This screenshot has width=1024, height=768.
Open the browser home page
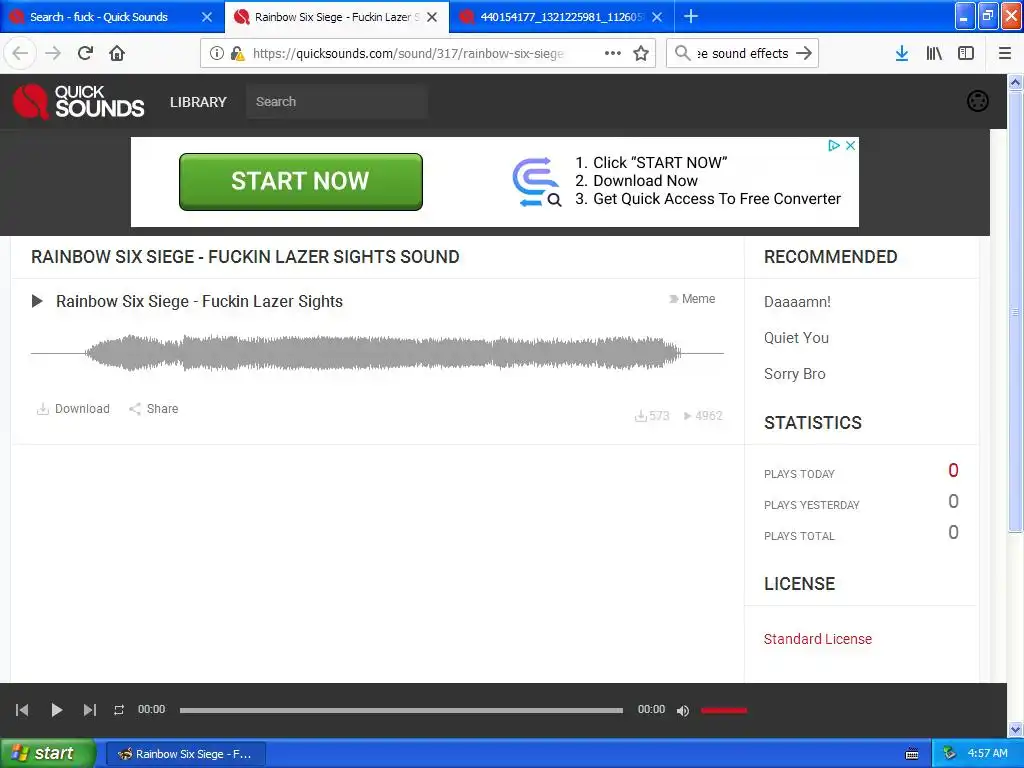tap(117, 53)
